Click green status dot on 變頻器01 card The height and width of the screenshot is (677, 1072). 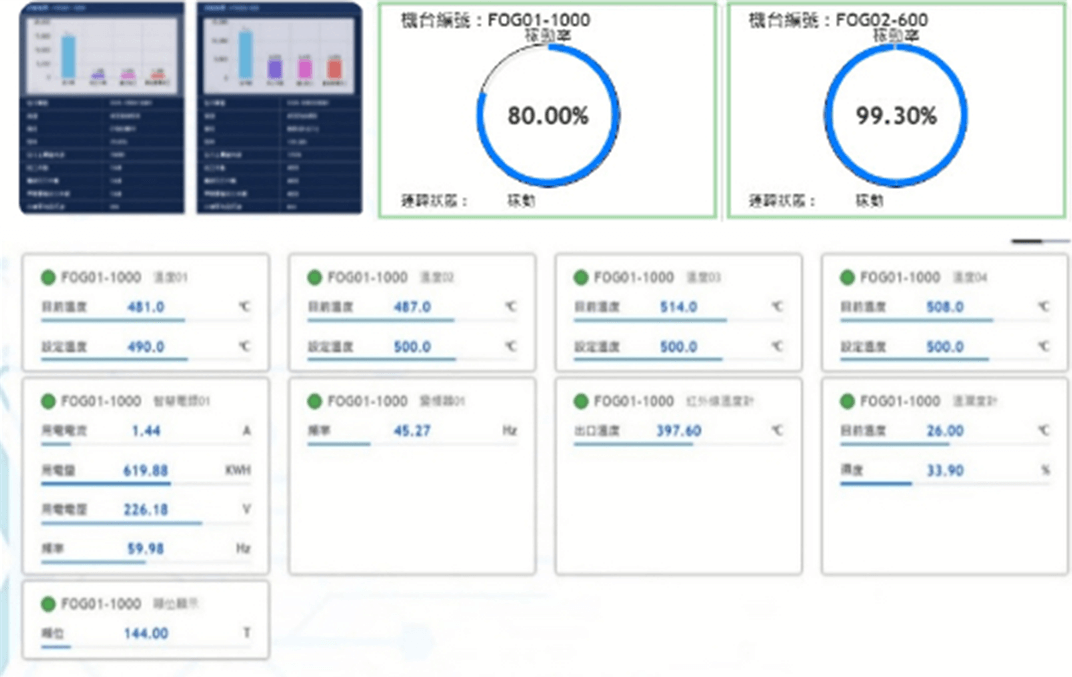[x=314, y=401]
